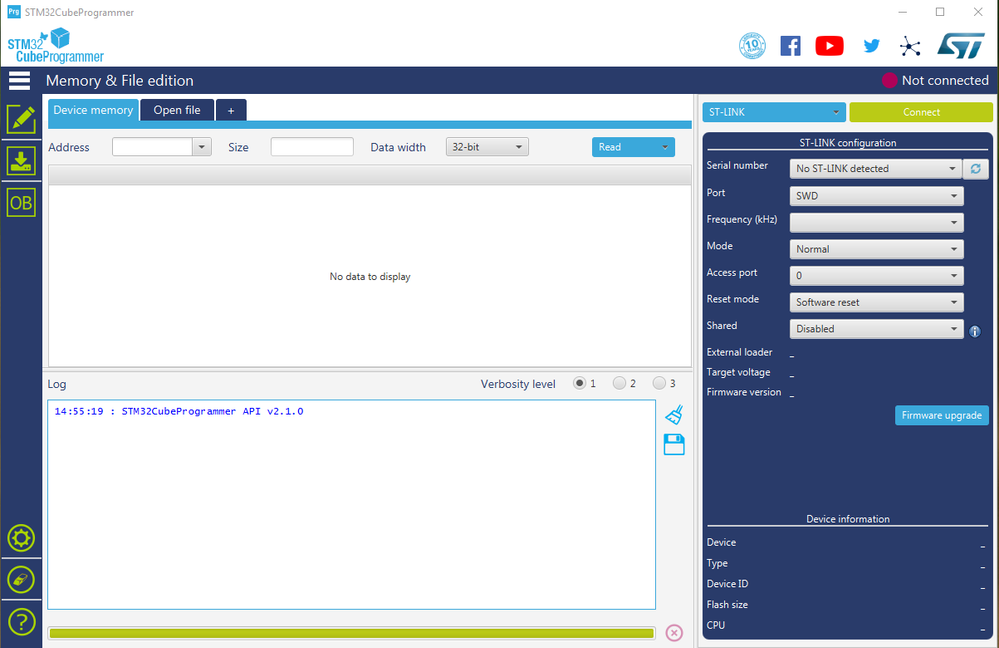Open the Data width 32-bit dropdown
The width and height of the screenshot is (999, 648).
click(487, 147)
